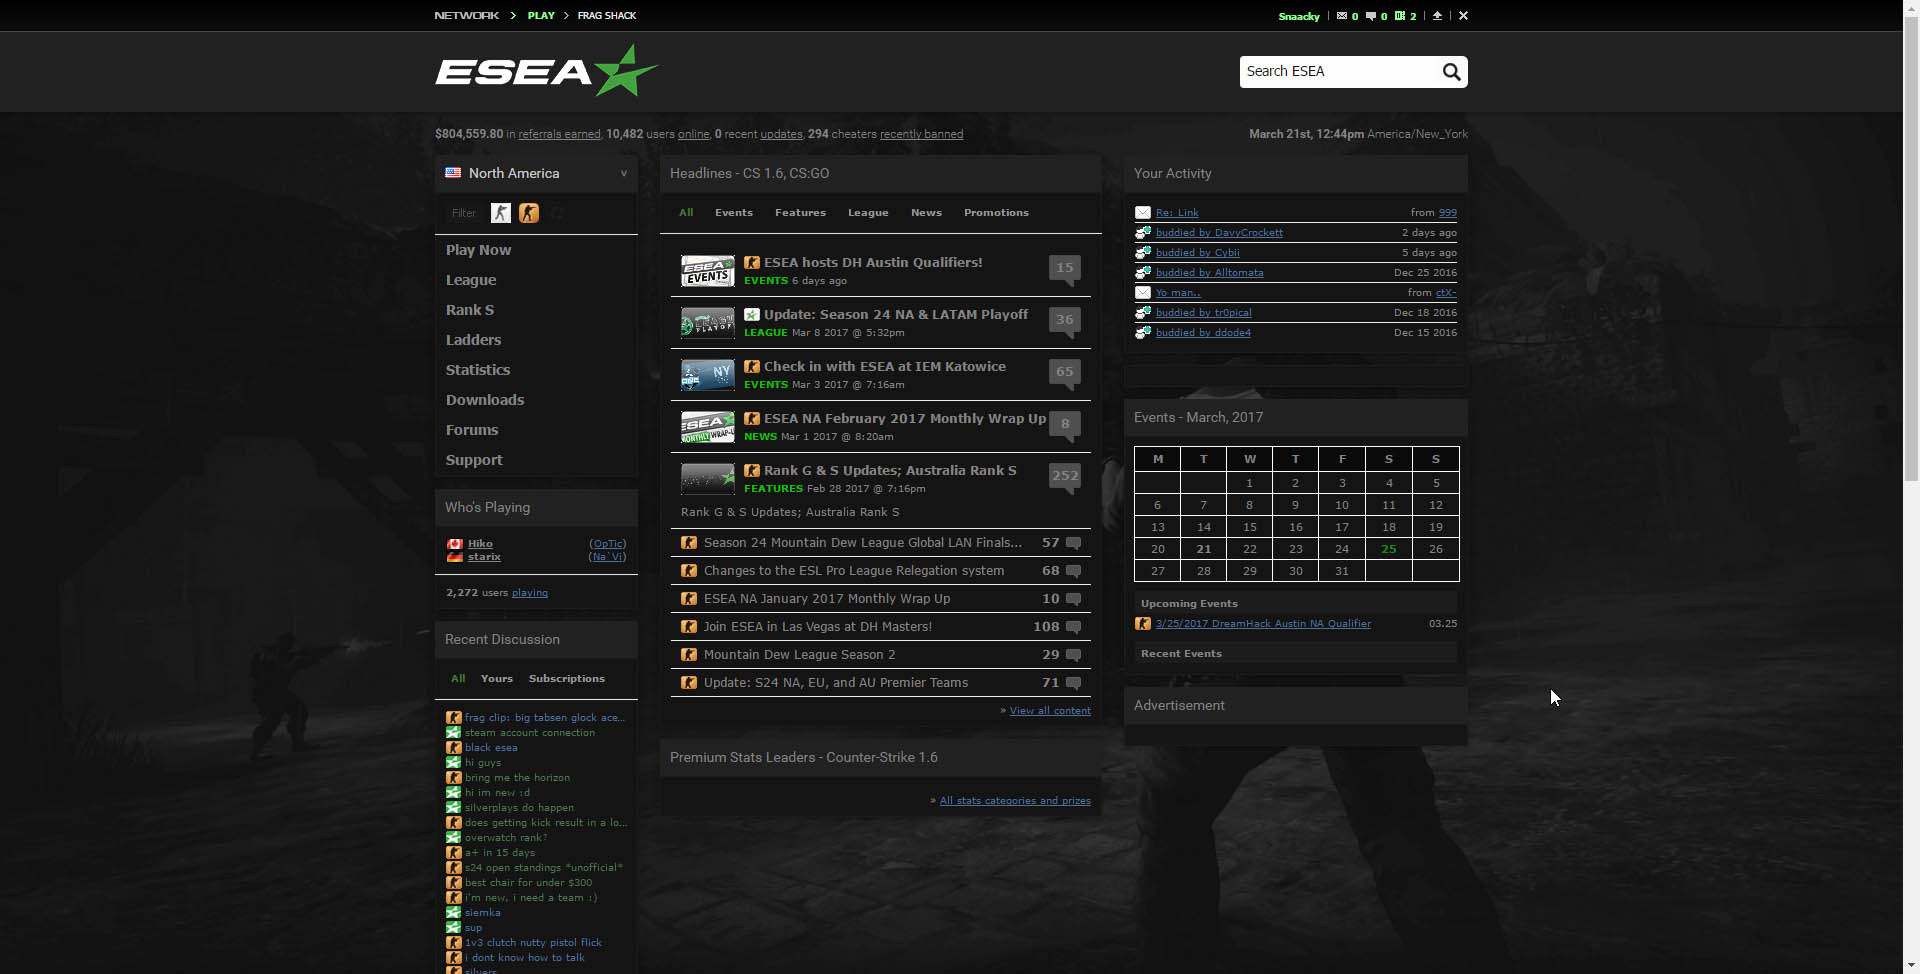Open the Rank S page from the sidebar
This screenshot has width=1920, height=974.
469,310
